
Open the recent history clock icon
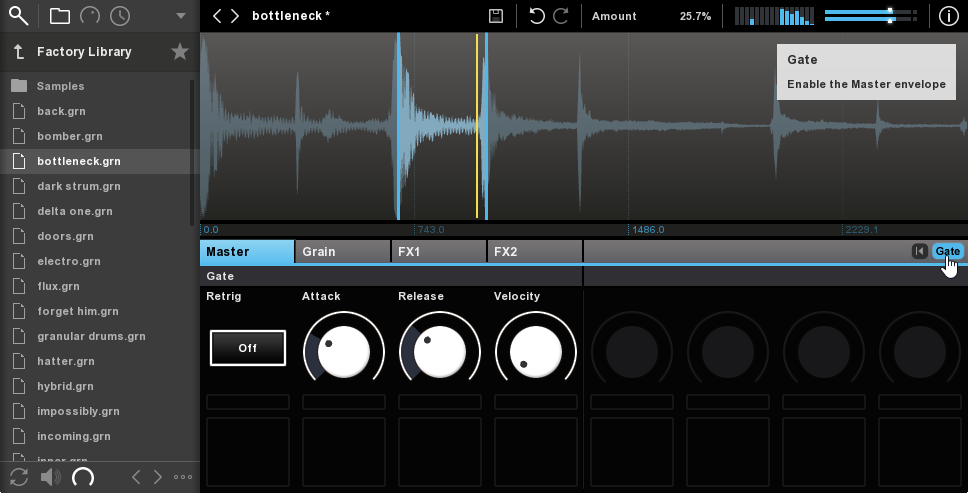pos(120,16)
